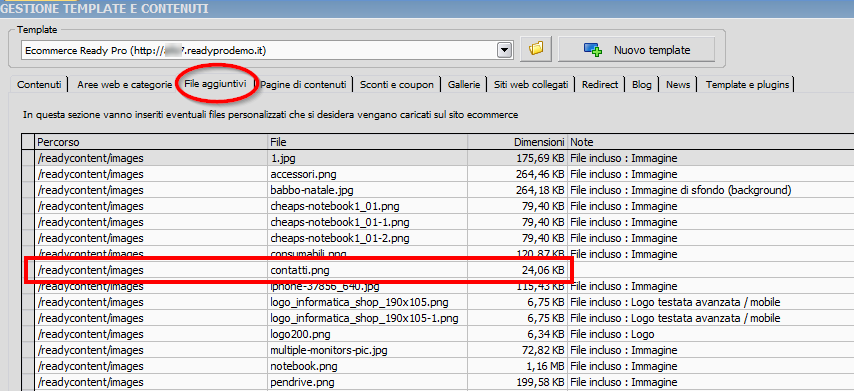Viewport: 854px width, 391px height.
Task: Click the 24,06 KB size cell
Action: (x=518, y=270)
